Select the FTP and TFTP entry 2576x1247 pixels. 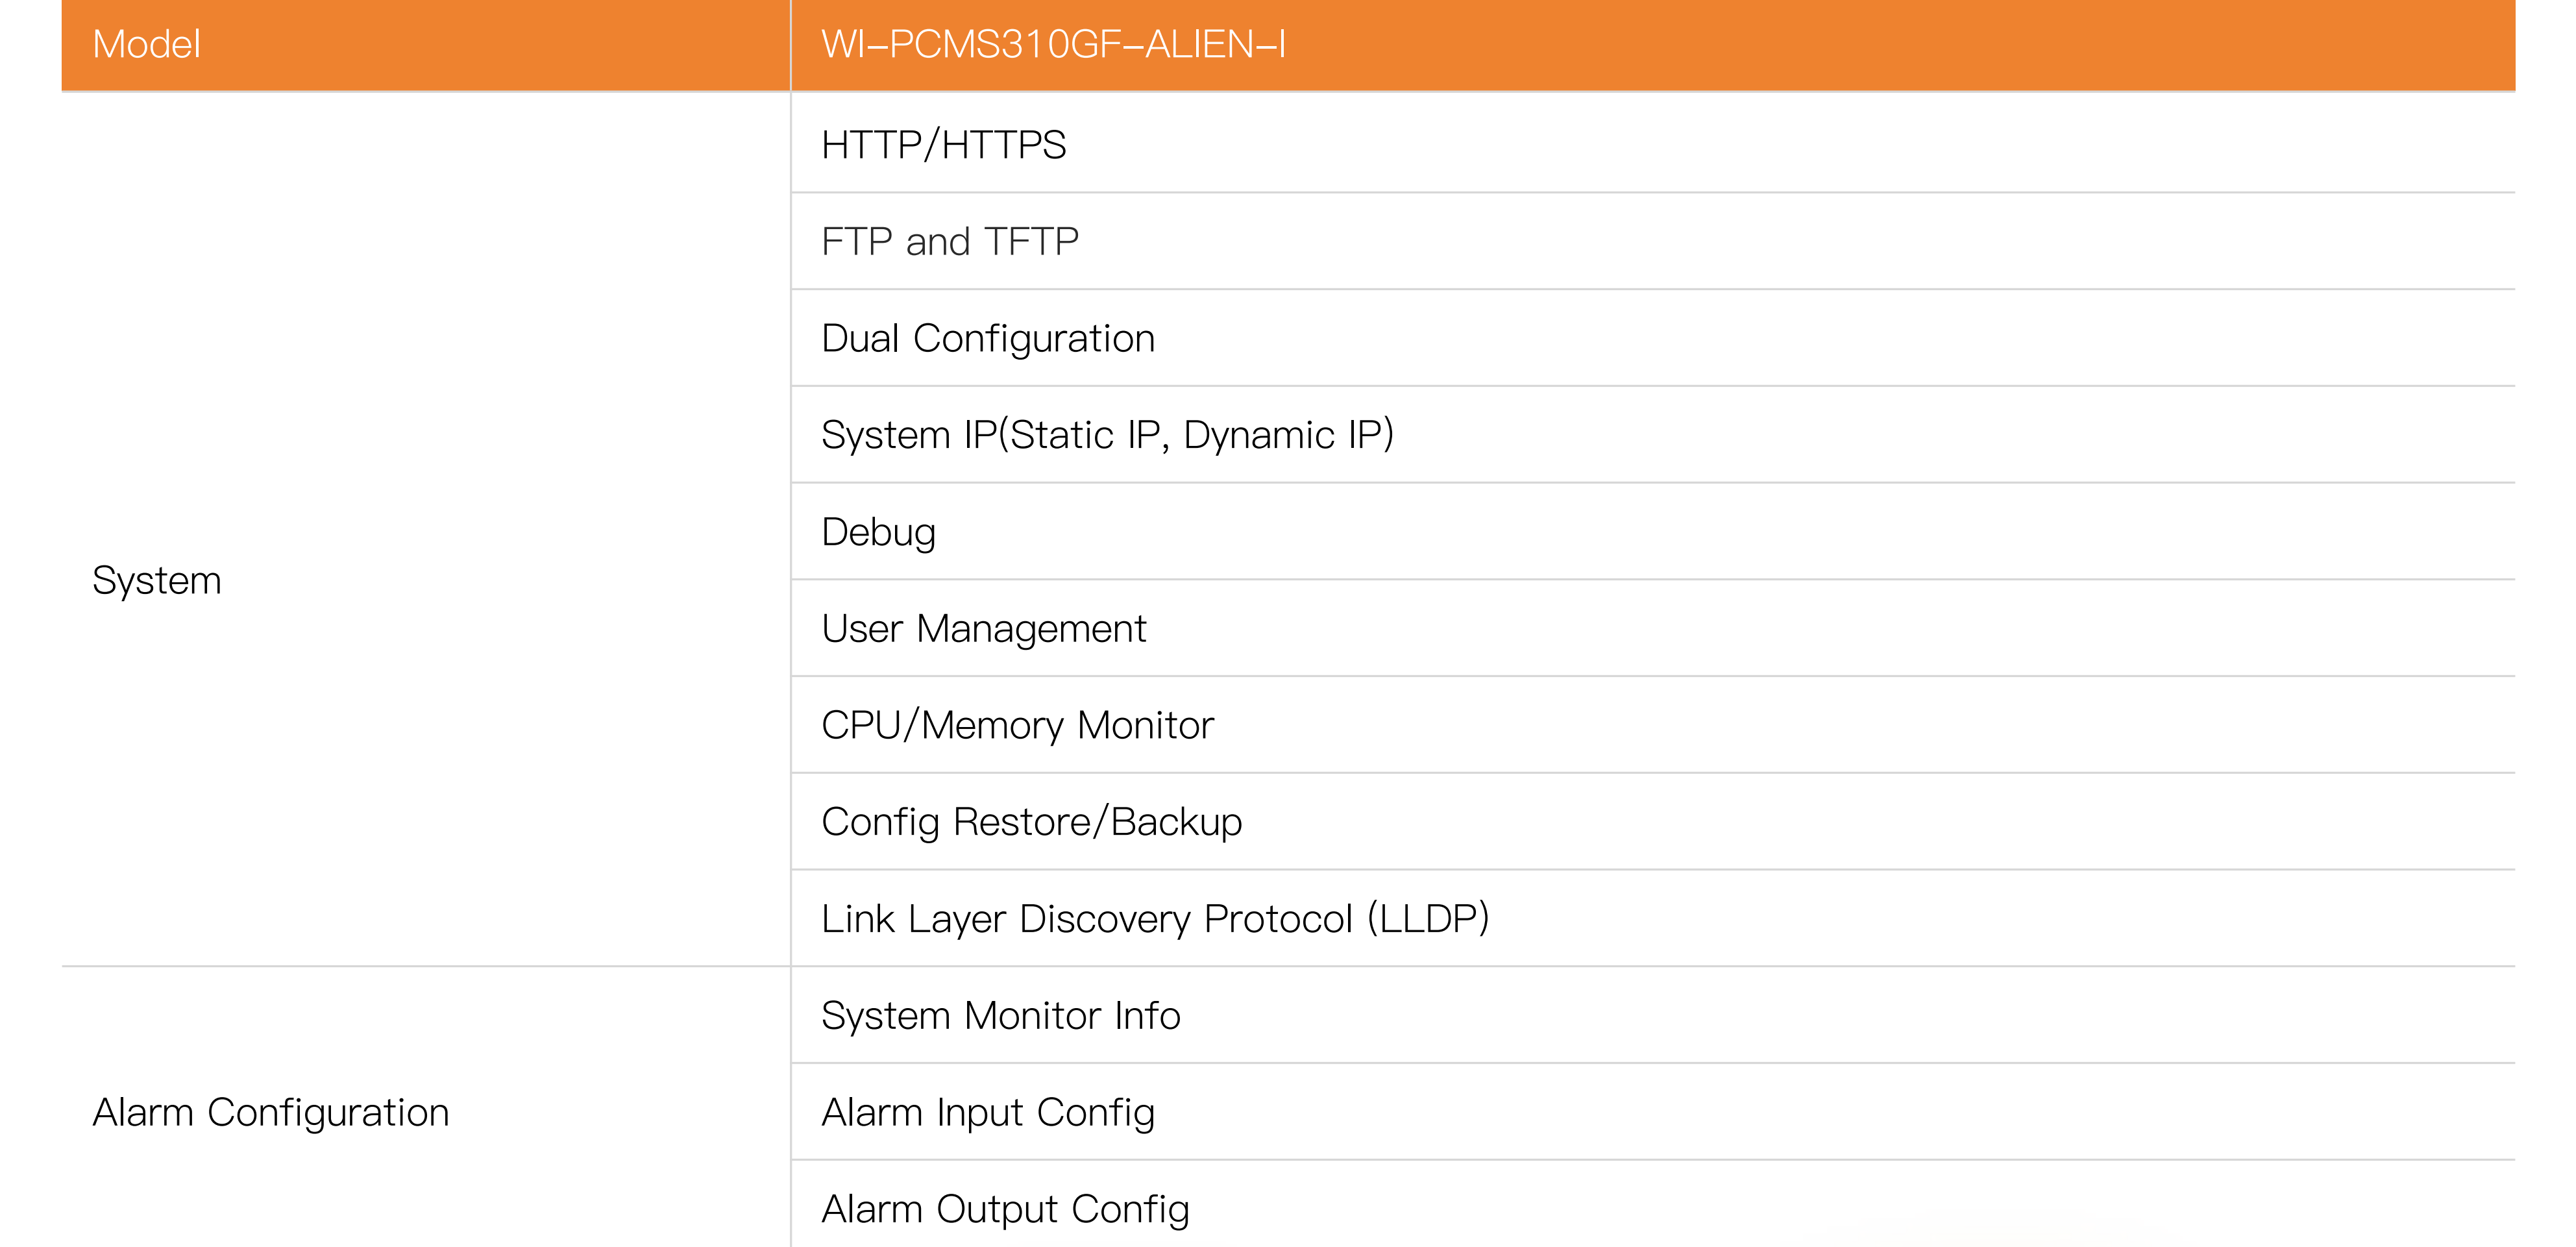[x=949, y=242]
